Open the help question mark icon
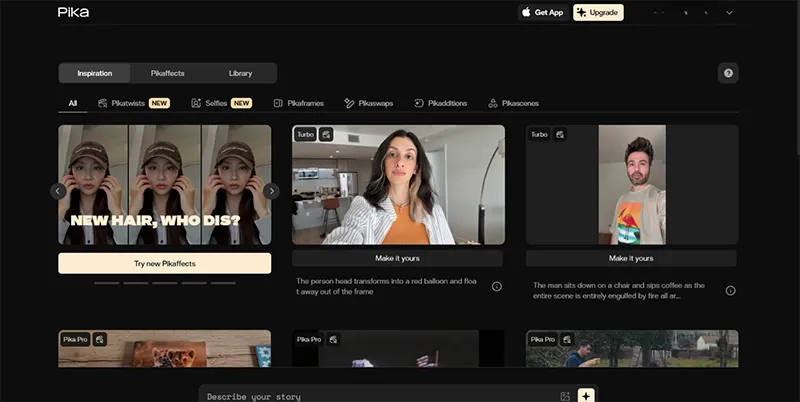 tap(728, 73)
